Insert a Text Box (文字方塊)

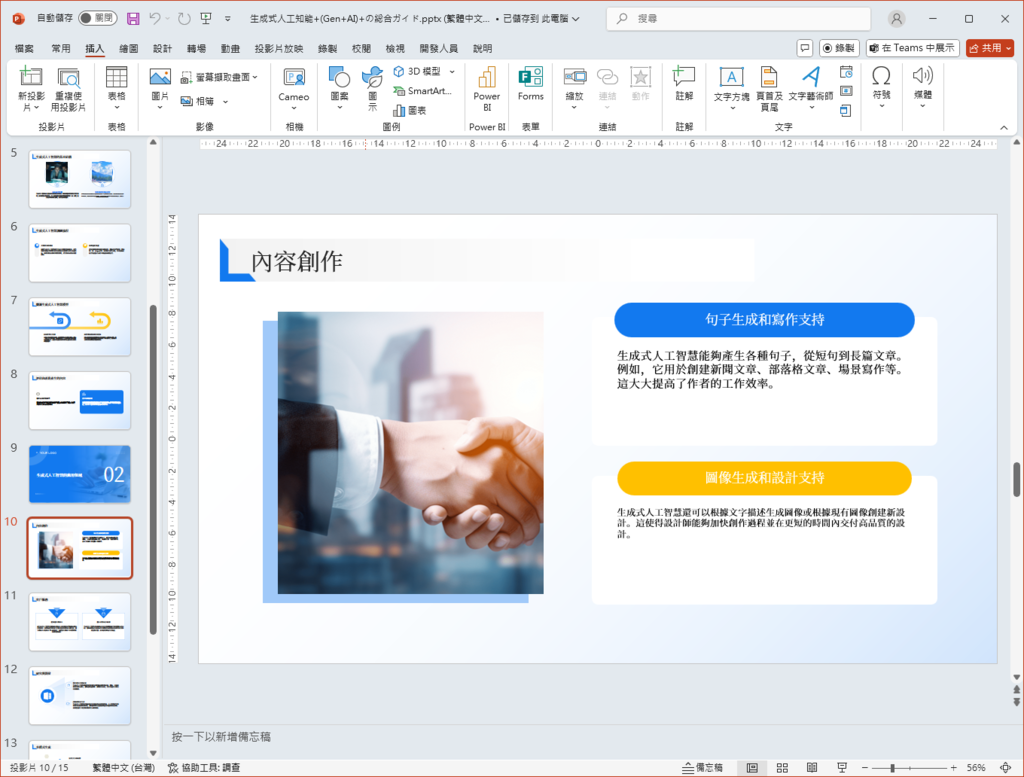coord(731,89)
